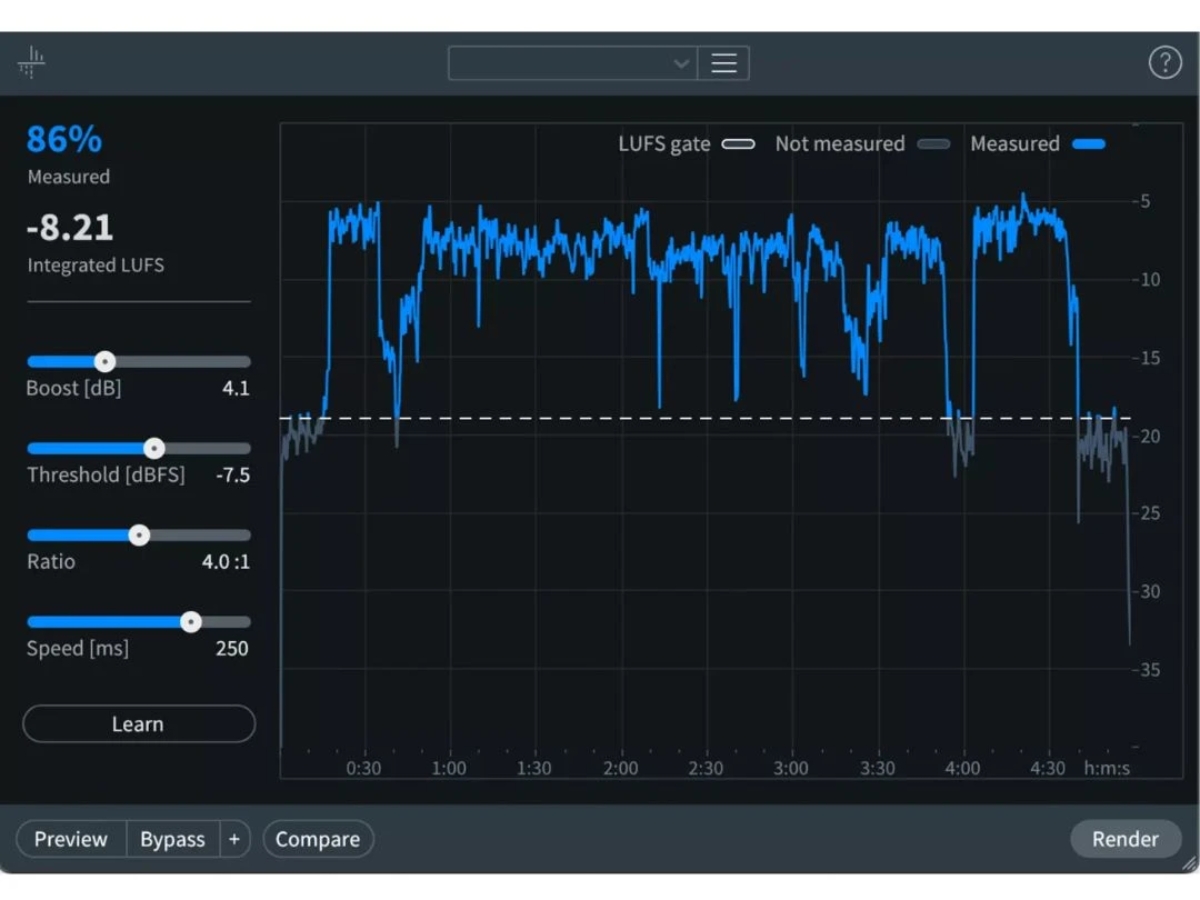The width and height of the screenshot is (1200, 900).
Task: Open the preset hamburger menu
Action: (x=724, y=63)
